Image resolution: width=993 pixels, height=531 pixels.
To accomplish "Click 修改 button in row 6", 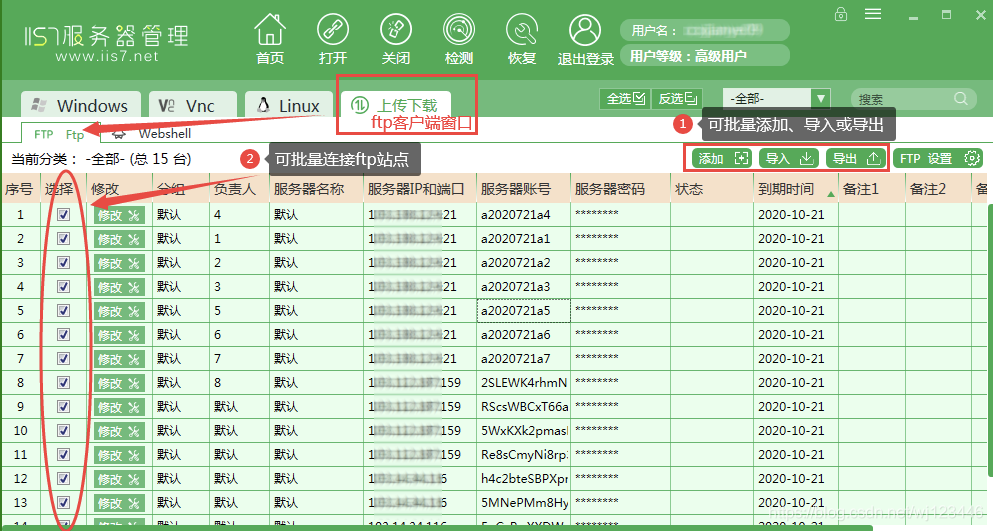I will tap(119, 336).
